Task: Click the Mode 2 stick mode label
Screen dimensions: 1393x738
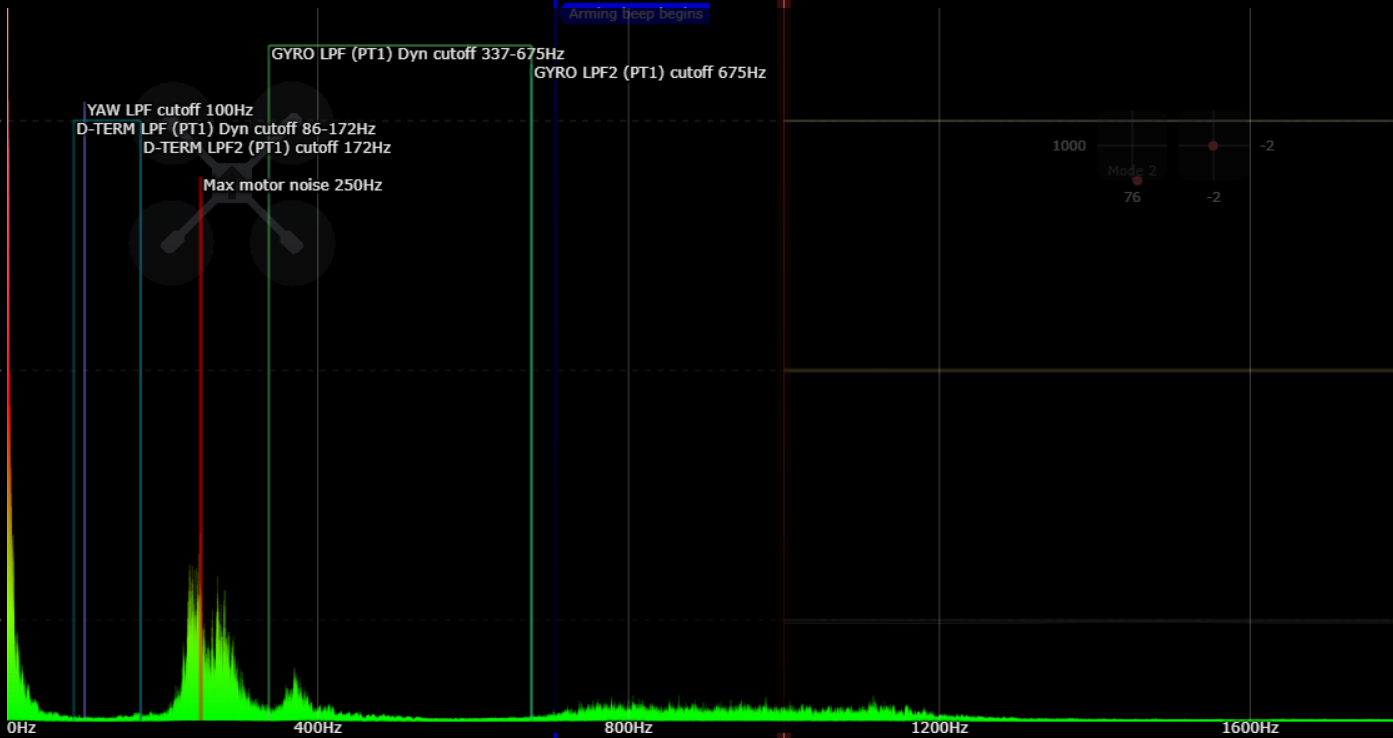Action: point(1132,171)
